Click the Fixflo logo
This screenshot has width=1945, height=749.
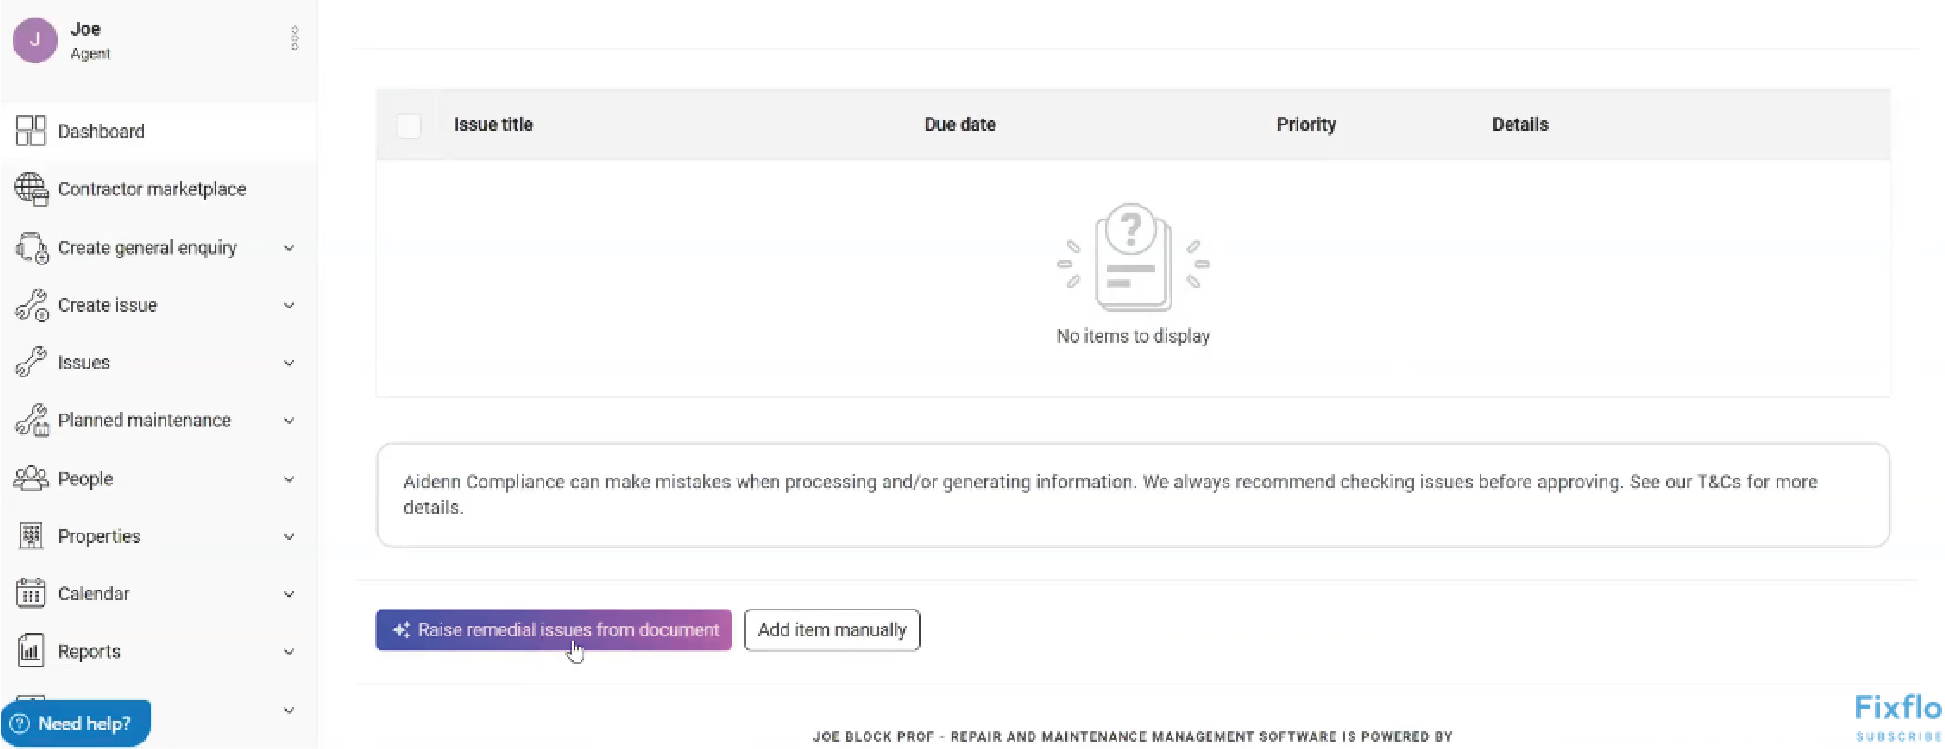tap(1897, 708)
